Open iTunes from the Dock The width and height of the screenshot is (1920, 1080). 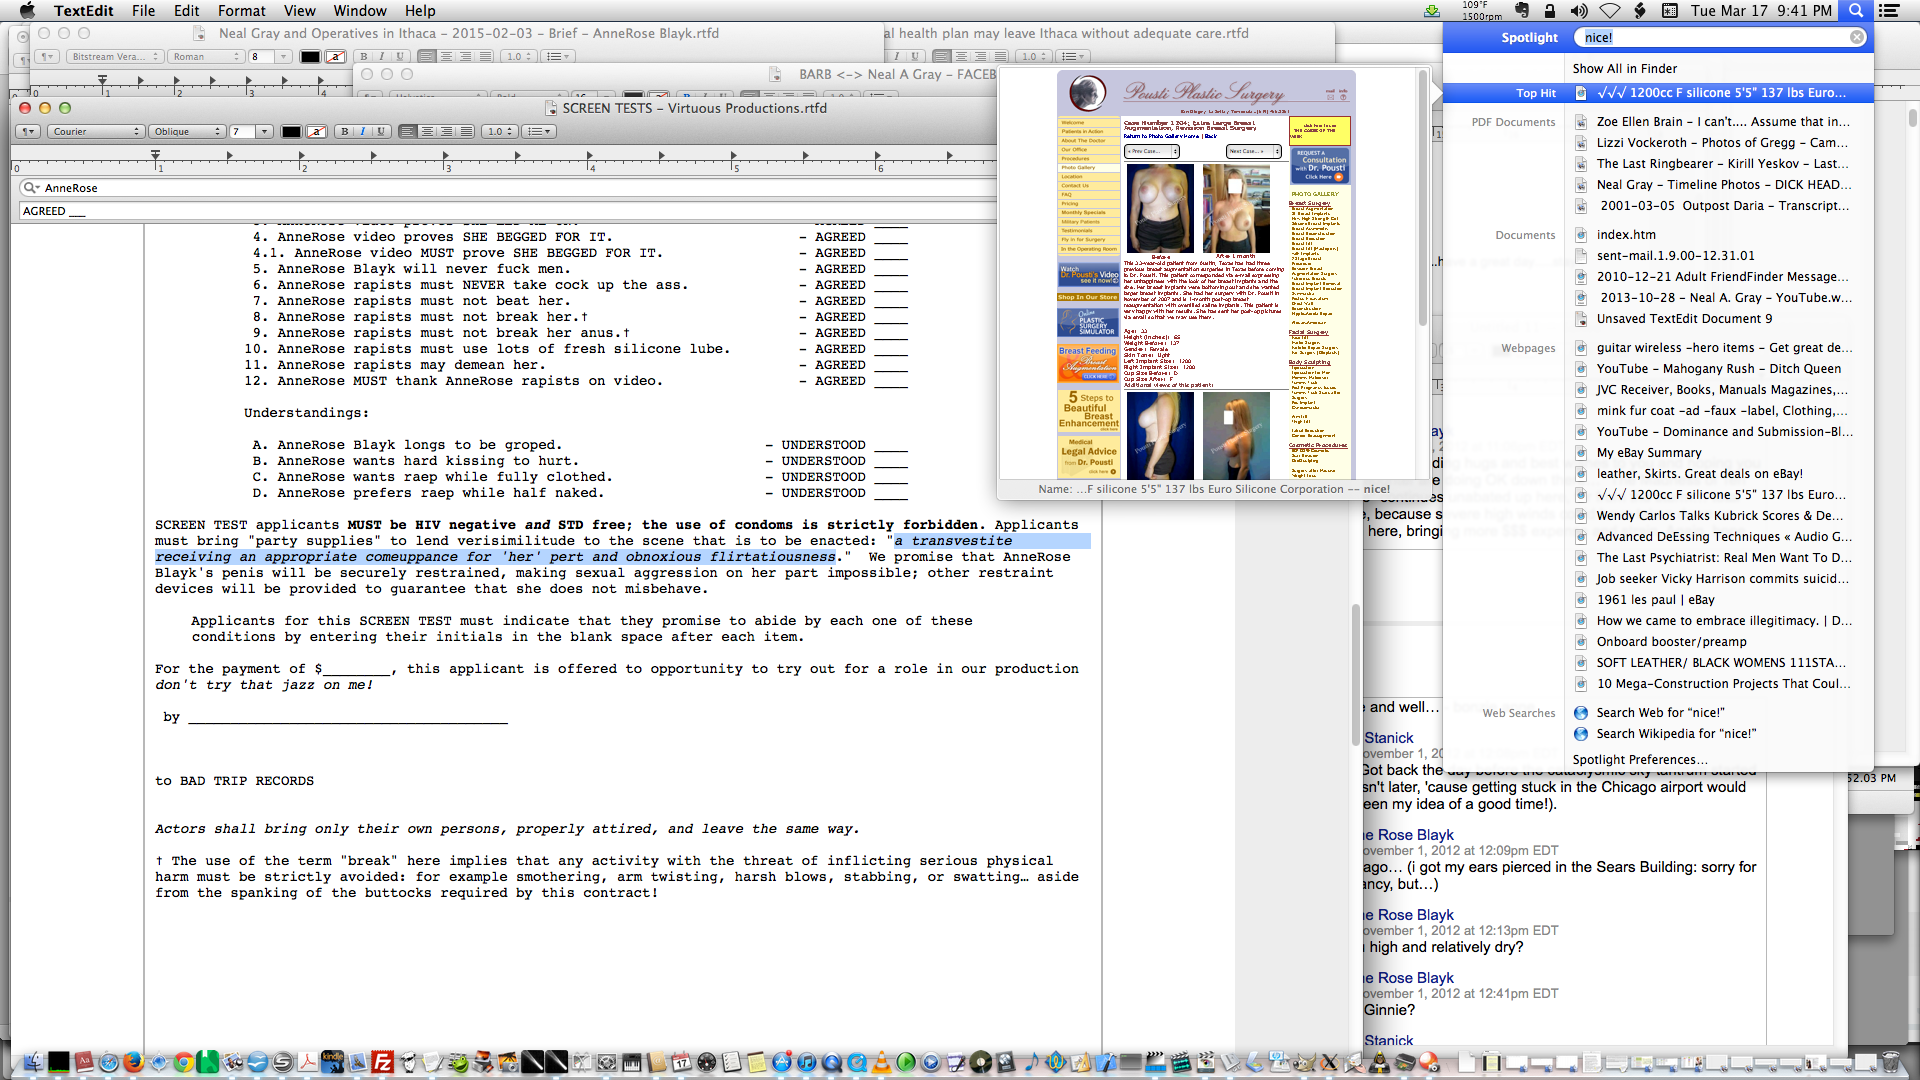(x=806, y=1062)
